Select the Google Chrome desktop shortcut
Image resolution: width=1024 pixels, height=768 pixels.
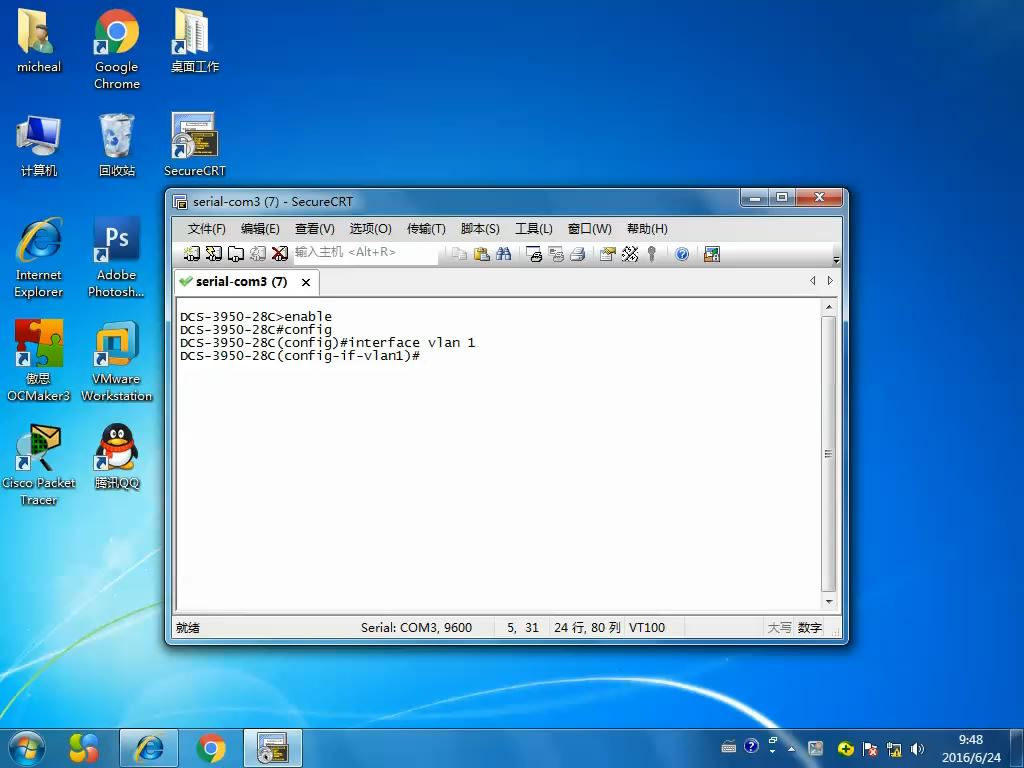[116, 48]
